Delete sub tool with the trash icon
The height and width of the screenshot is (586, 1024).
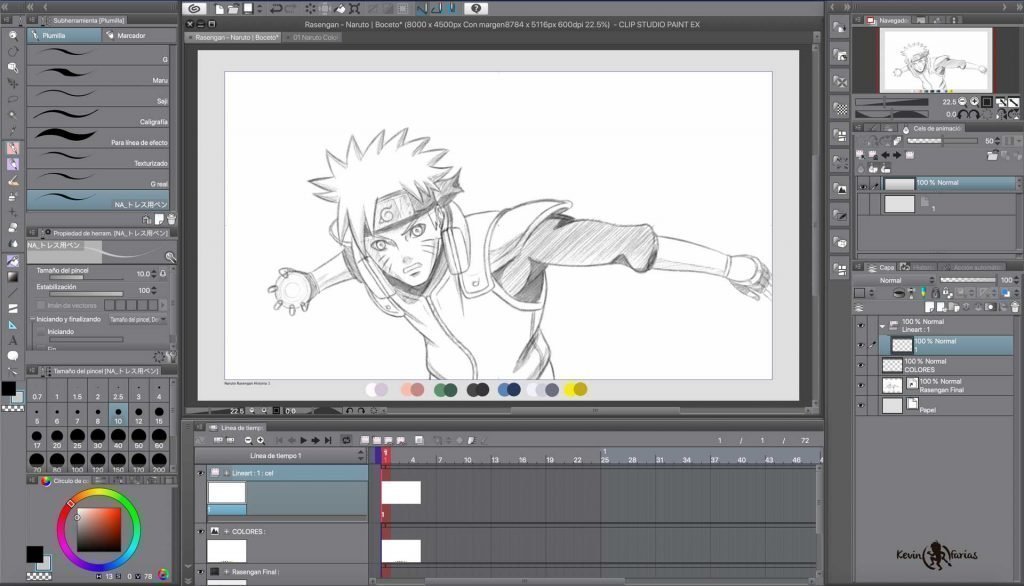pos(171,220)
